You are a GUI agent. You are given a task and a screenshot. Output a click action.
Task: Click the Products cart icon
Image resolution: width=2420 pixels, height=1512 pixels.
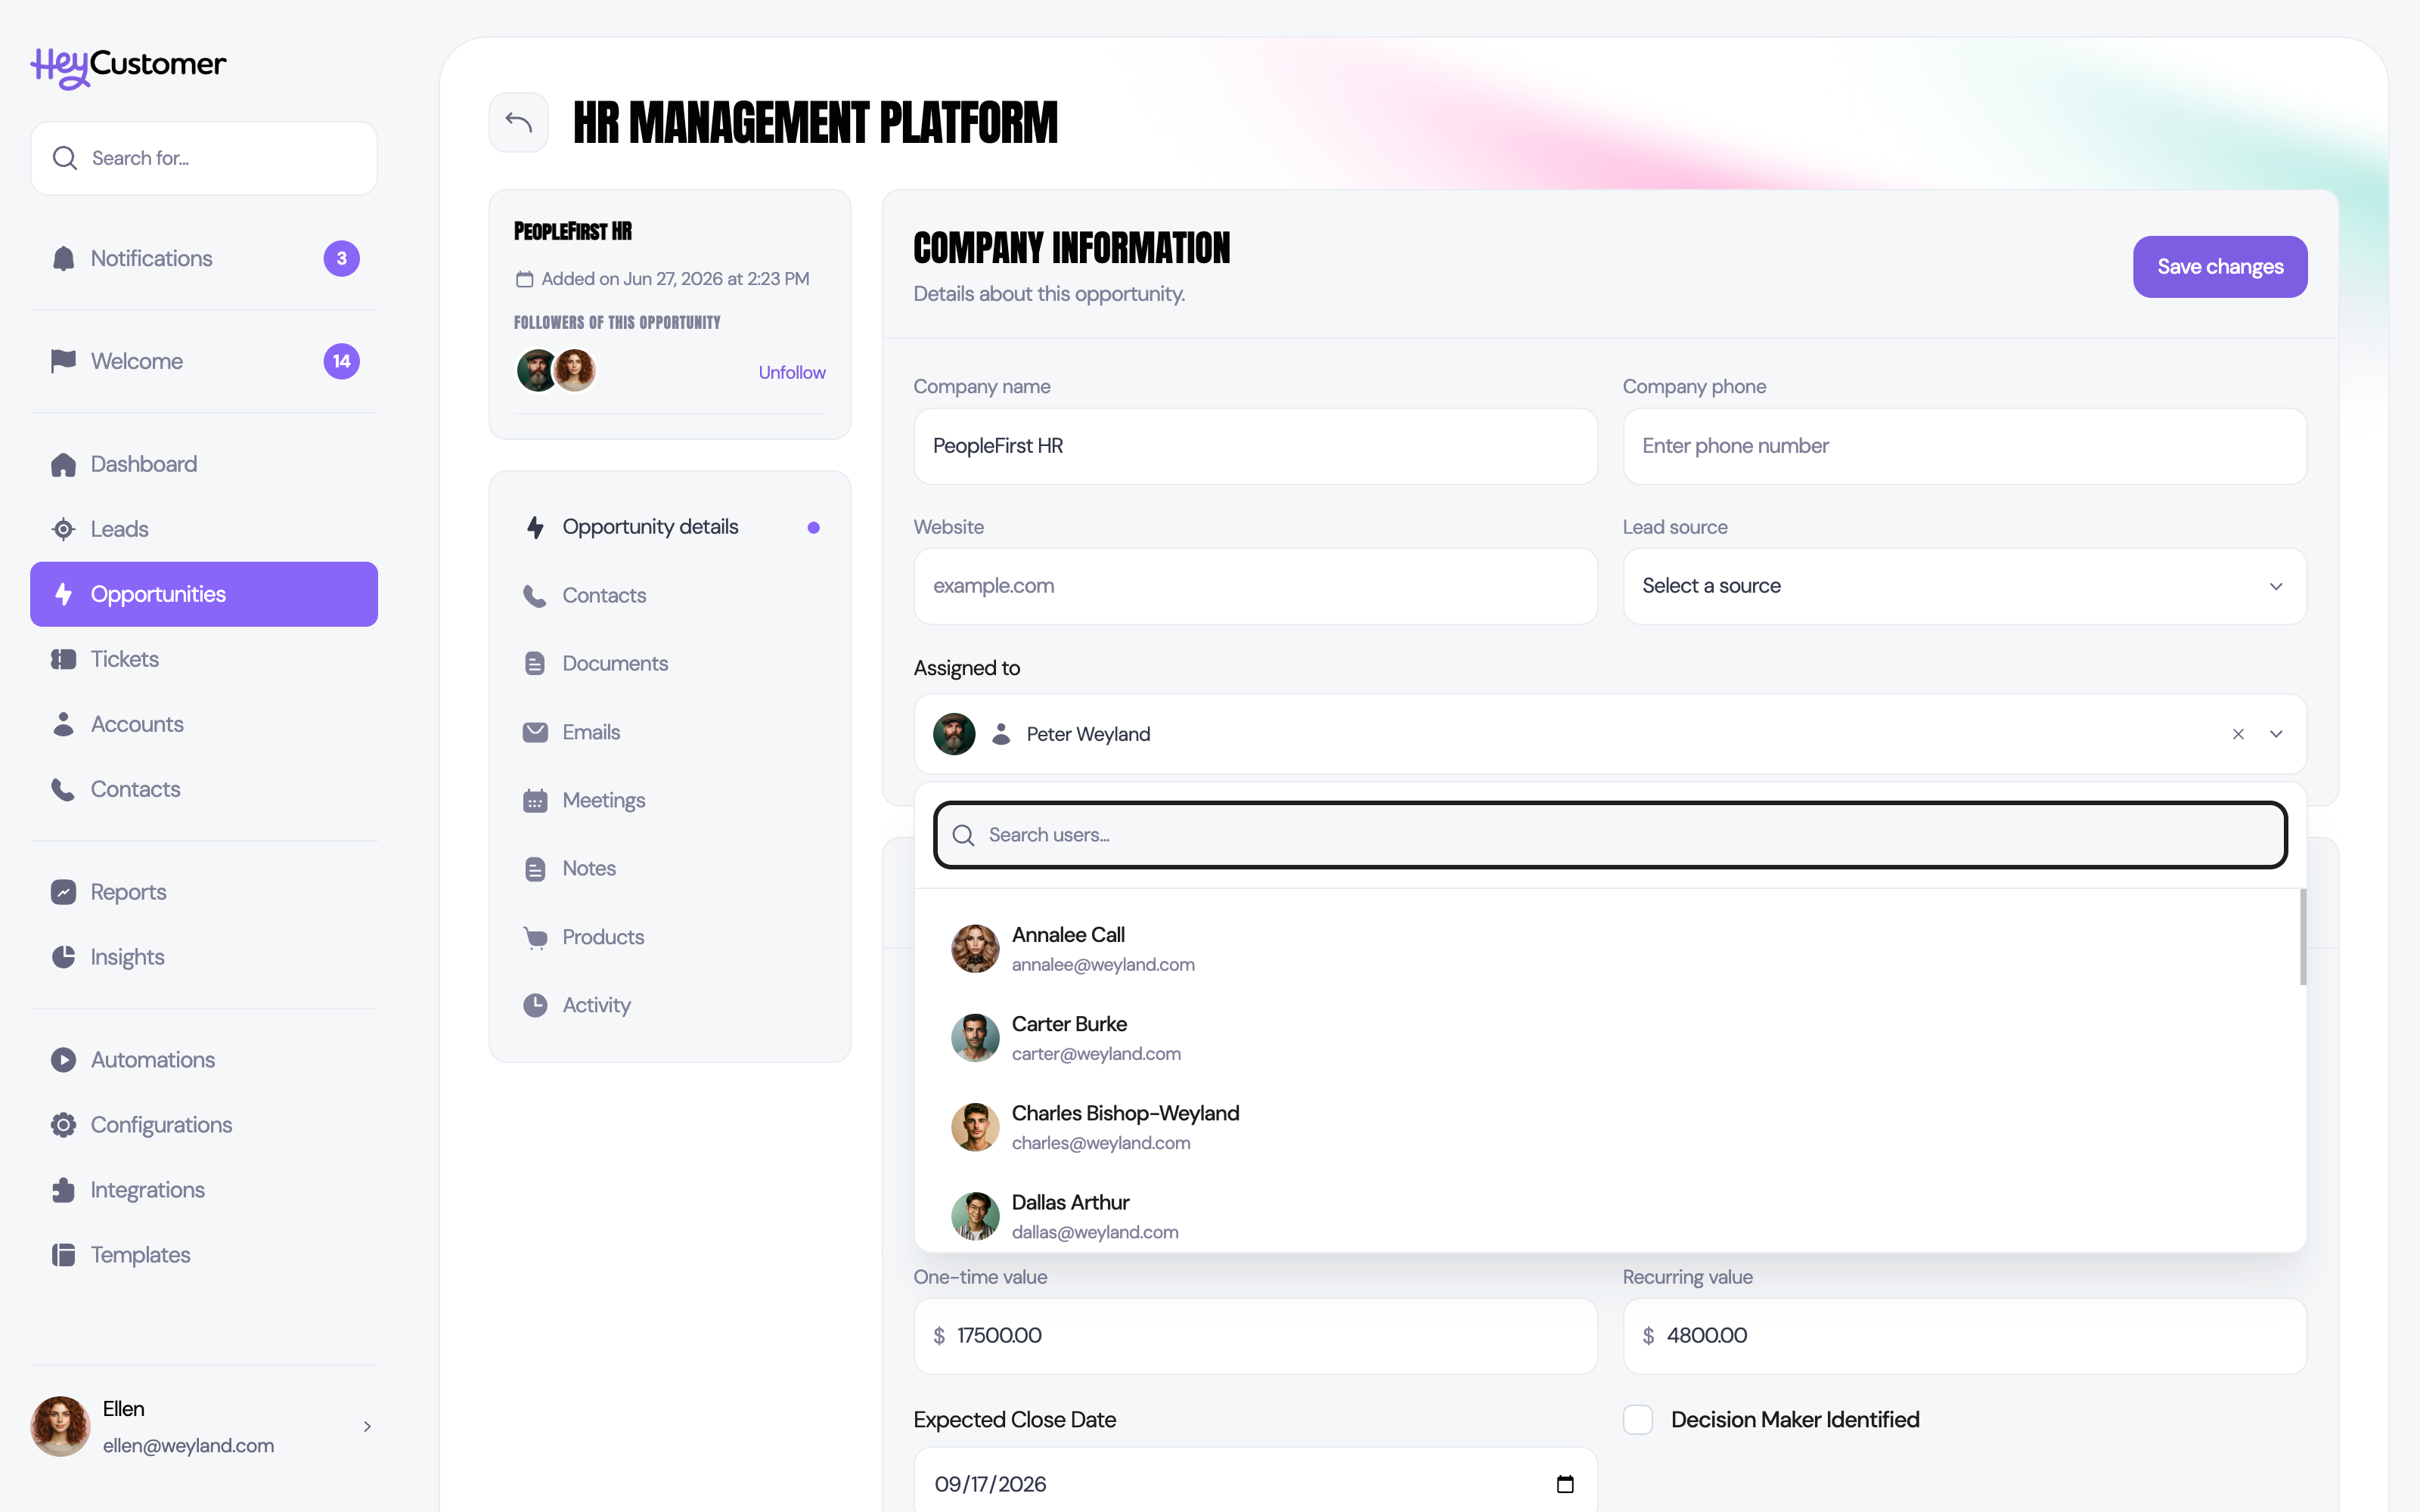pos(535,937)
